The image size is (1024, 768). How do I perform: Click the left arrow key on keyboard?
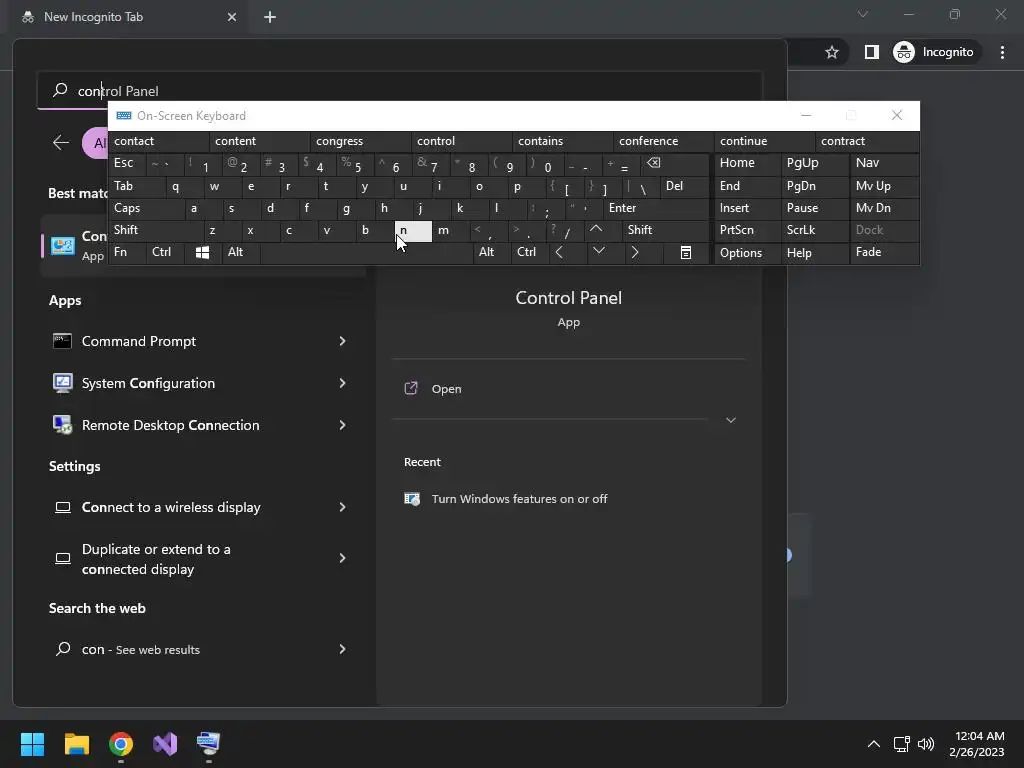click(x=559, y=252)
